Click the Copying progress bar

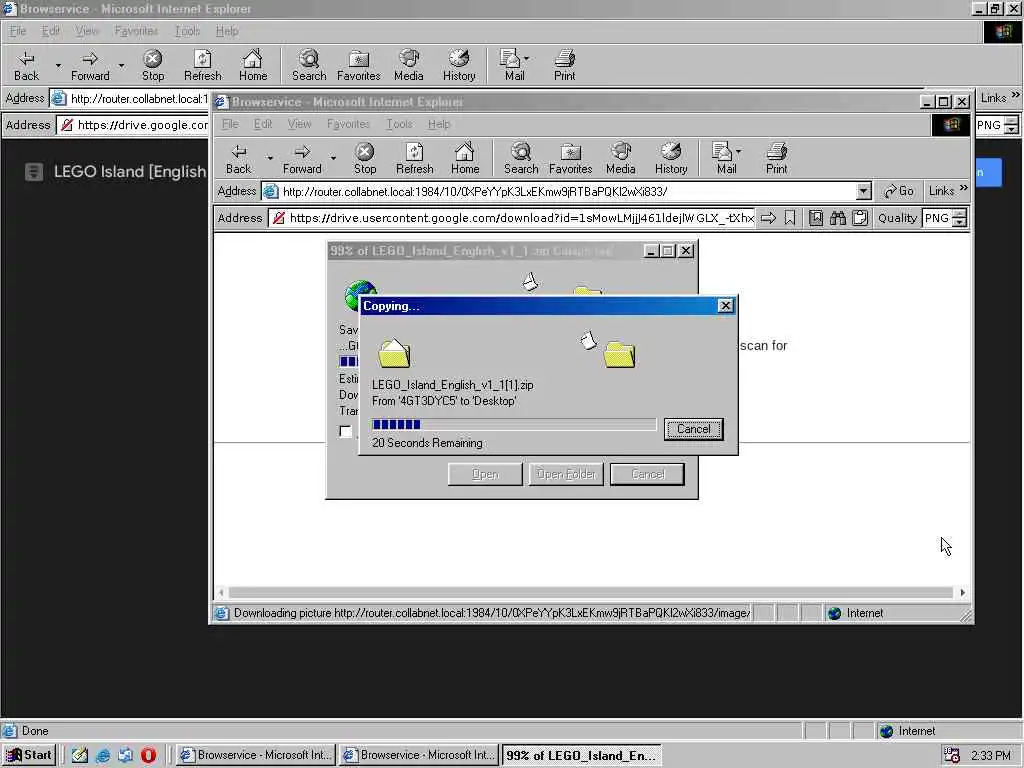point(514,424)
